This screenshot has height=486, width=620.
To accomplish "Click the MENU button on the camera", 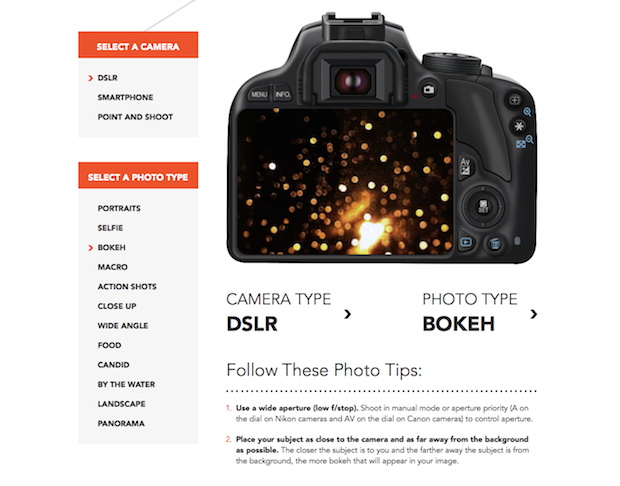I will pyautogui.click(x=259, y=94).
